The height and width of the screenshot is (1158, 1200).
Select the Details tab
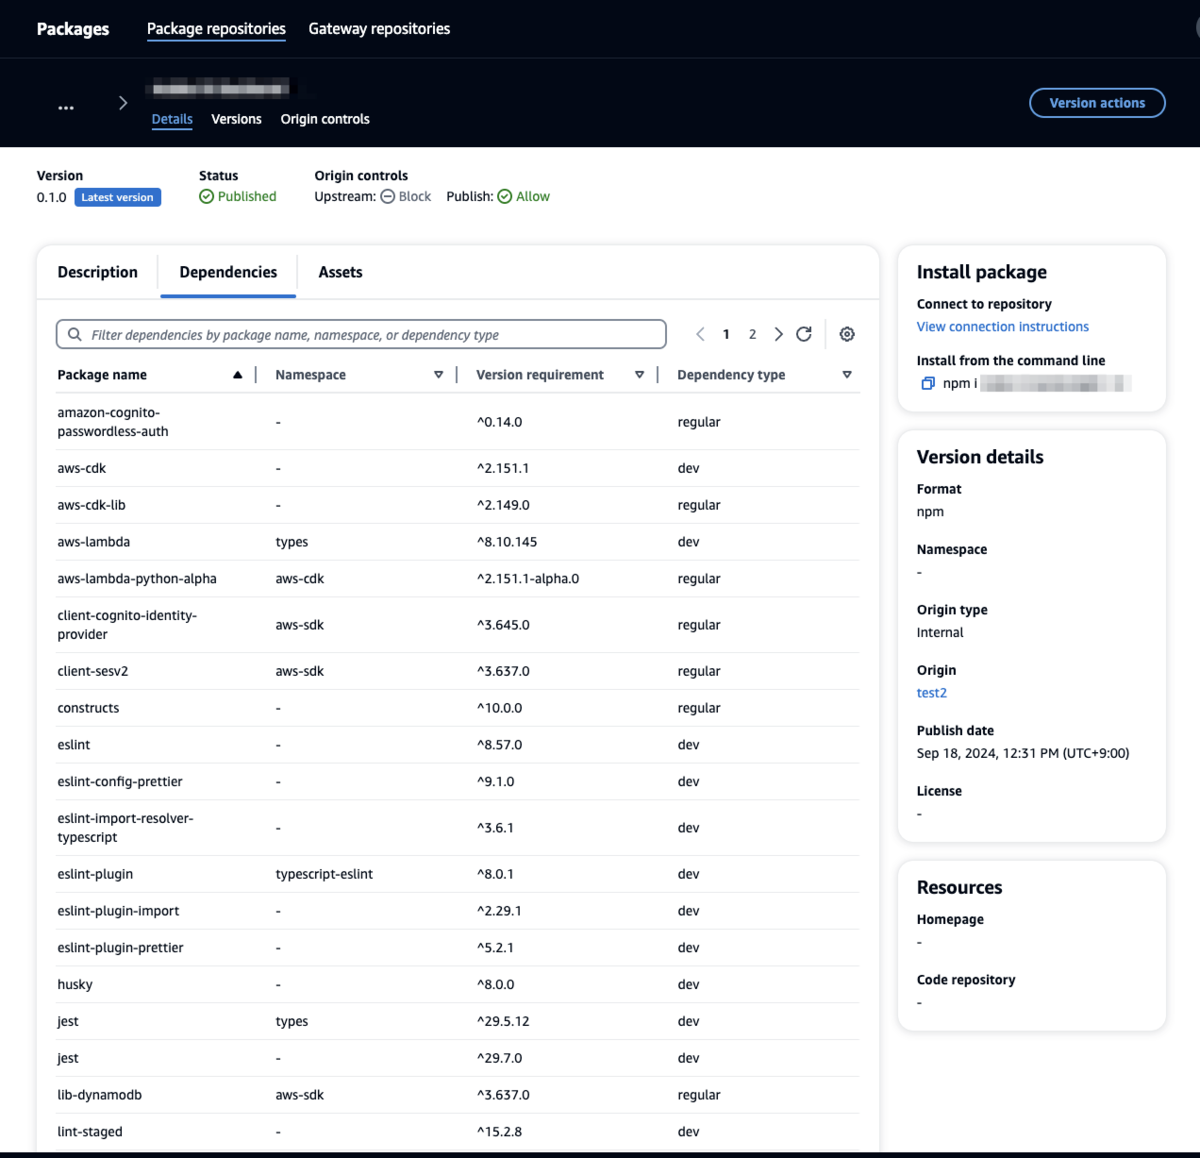(x=172, y=119)
